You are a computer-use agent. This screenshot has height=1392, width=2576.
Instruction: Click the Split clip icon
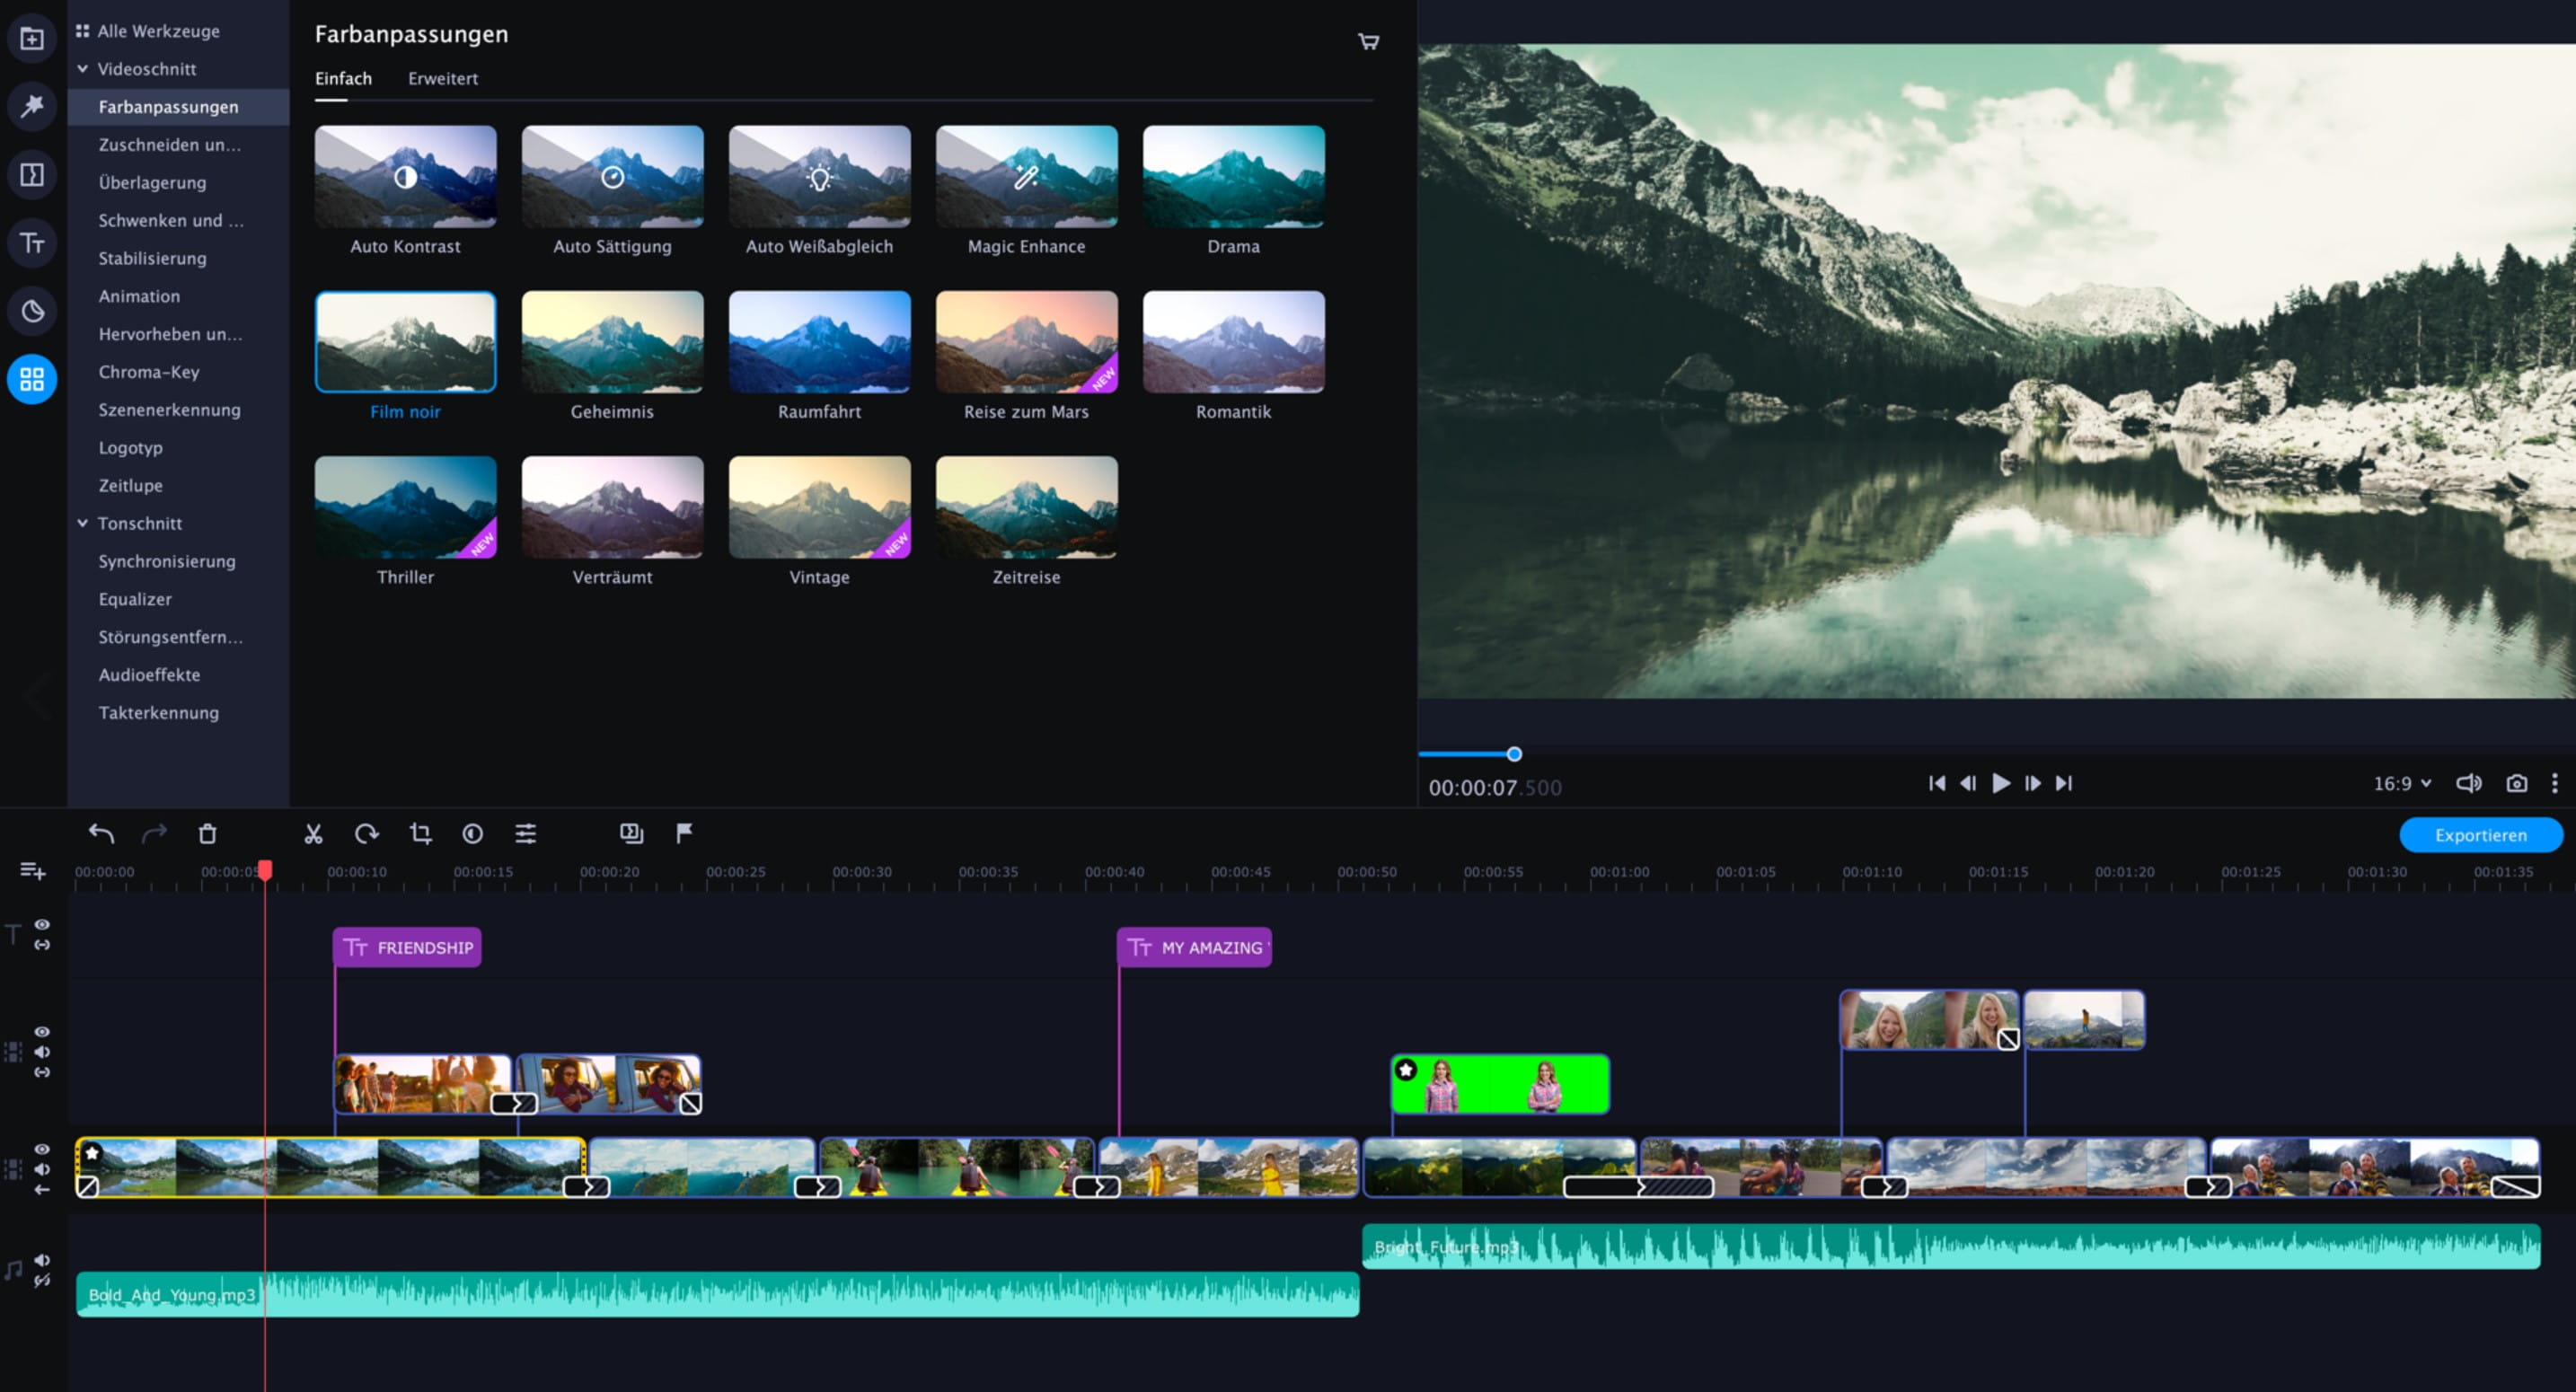coord(312,833)
